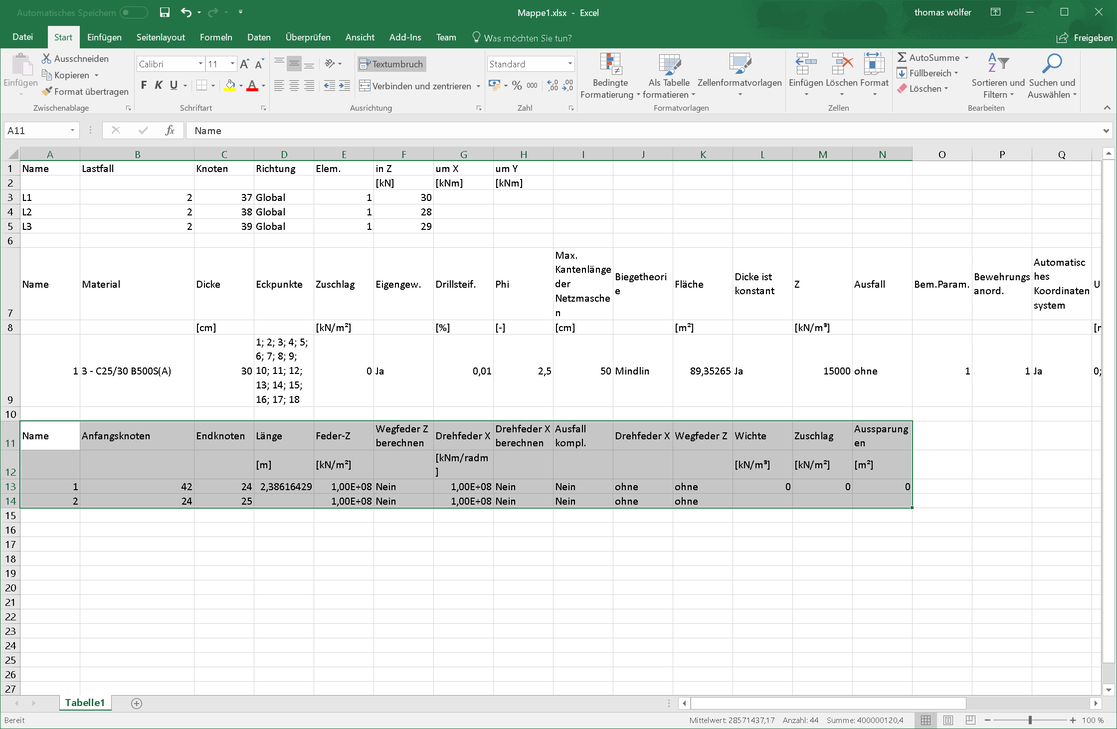Image resolution: width=1117 pixels, height=729 pixels.
Task: Click the Freigeben share button
Action: [1085, 37]
